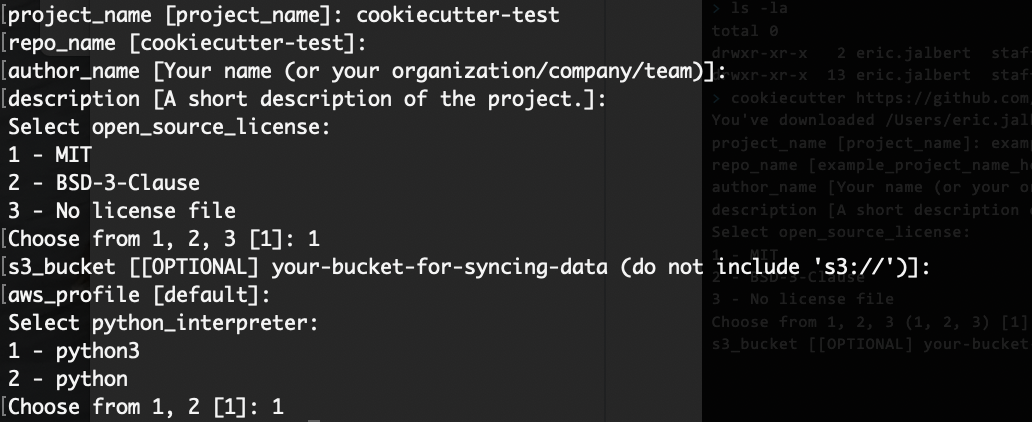Click the final 'Choose from 1, 2 [1]: 1' prompt
This screenshot has width=1032, height=422.
pos(146,407)
